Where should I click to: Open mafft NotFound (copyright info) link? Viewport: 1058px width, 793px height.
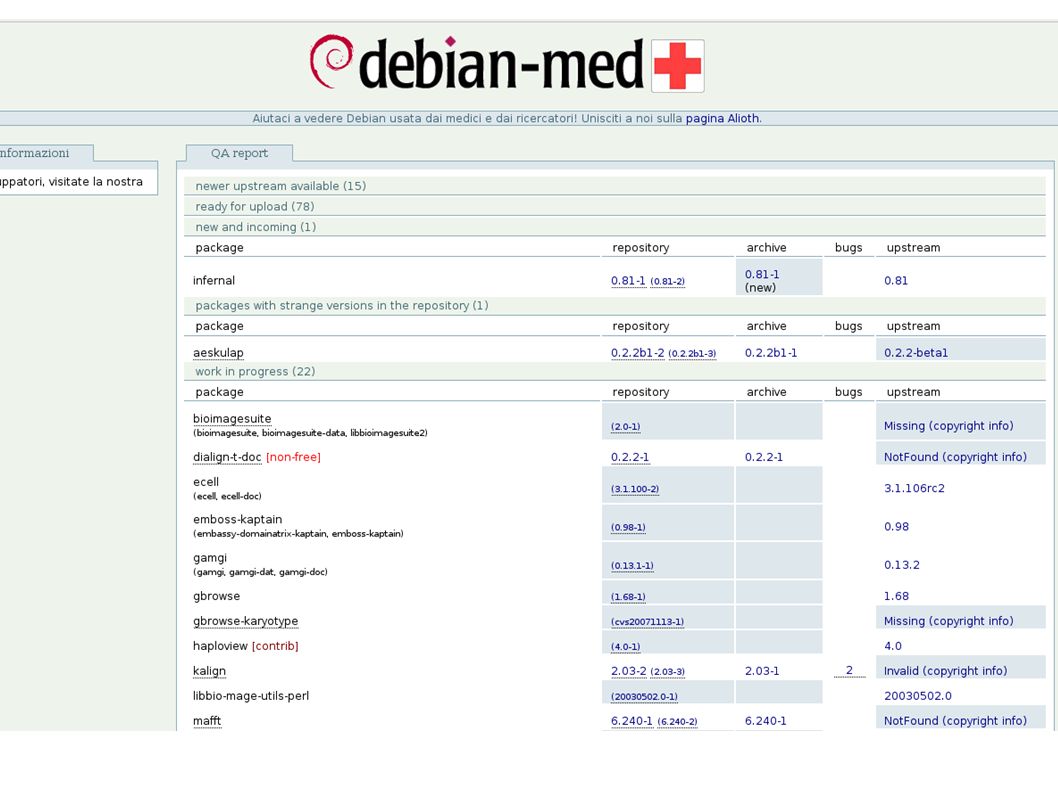pos(955,721)
